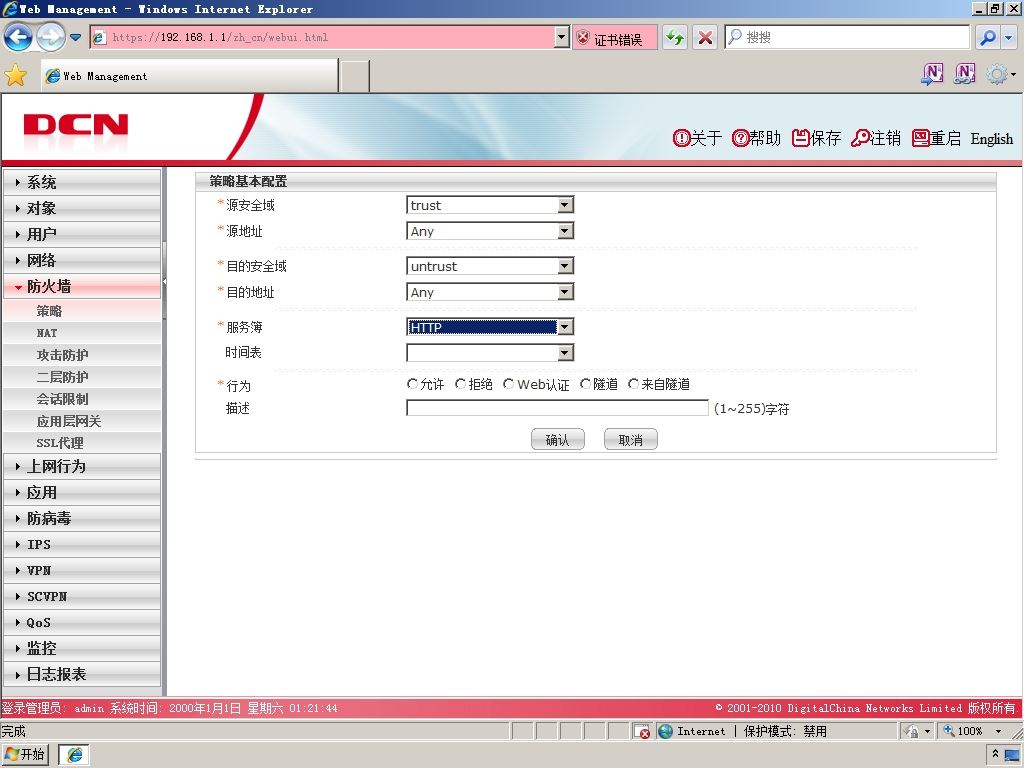Click the 保存 (Save) disk icon
This screenshot has height=768, width=1024.
[x=801, y=138]
